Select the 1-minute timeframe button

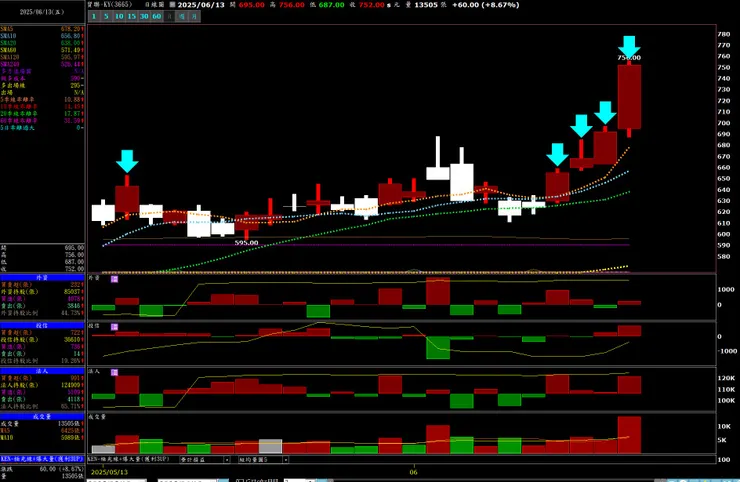click(x=94, y=17)
